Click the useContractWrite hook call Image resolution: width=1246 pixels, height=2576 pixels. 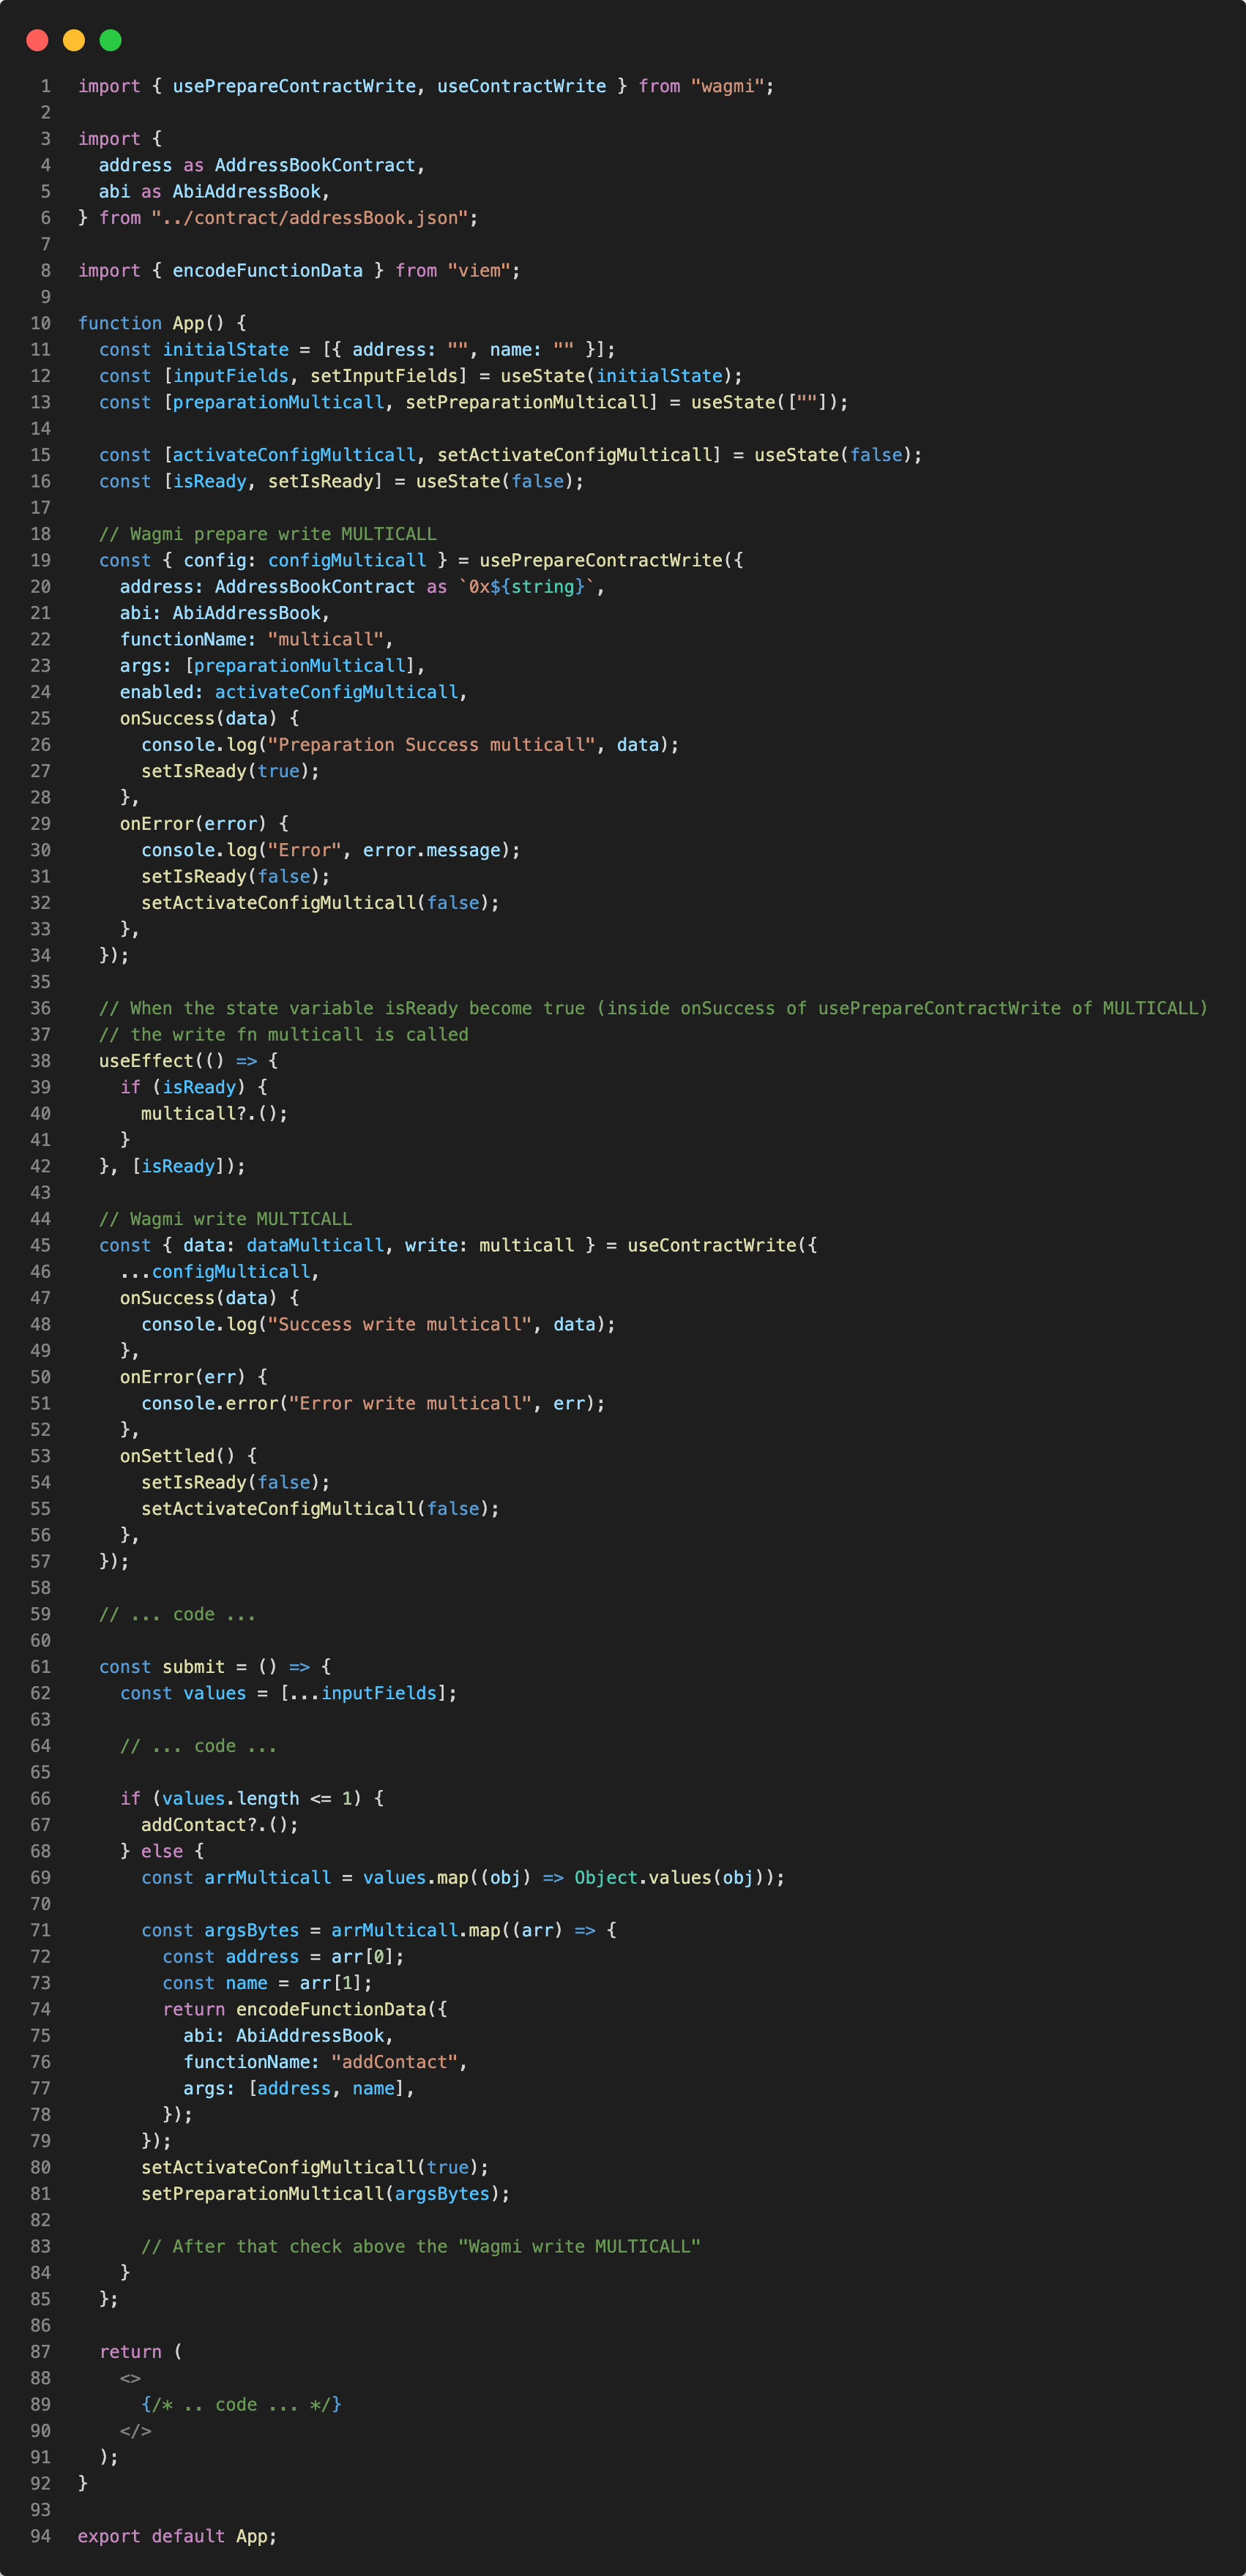711,1245
